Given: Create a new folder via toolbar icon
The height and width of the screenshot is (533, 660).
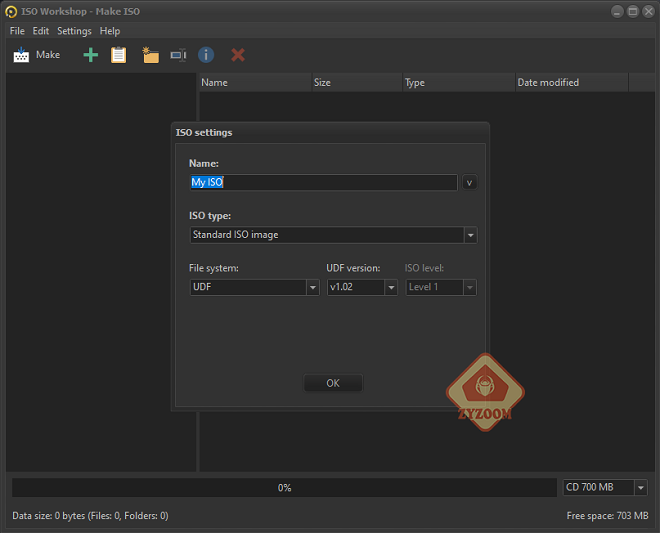Looking at the screenshot, I should (x=150, y=55).
